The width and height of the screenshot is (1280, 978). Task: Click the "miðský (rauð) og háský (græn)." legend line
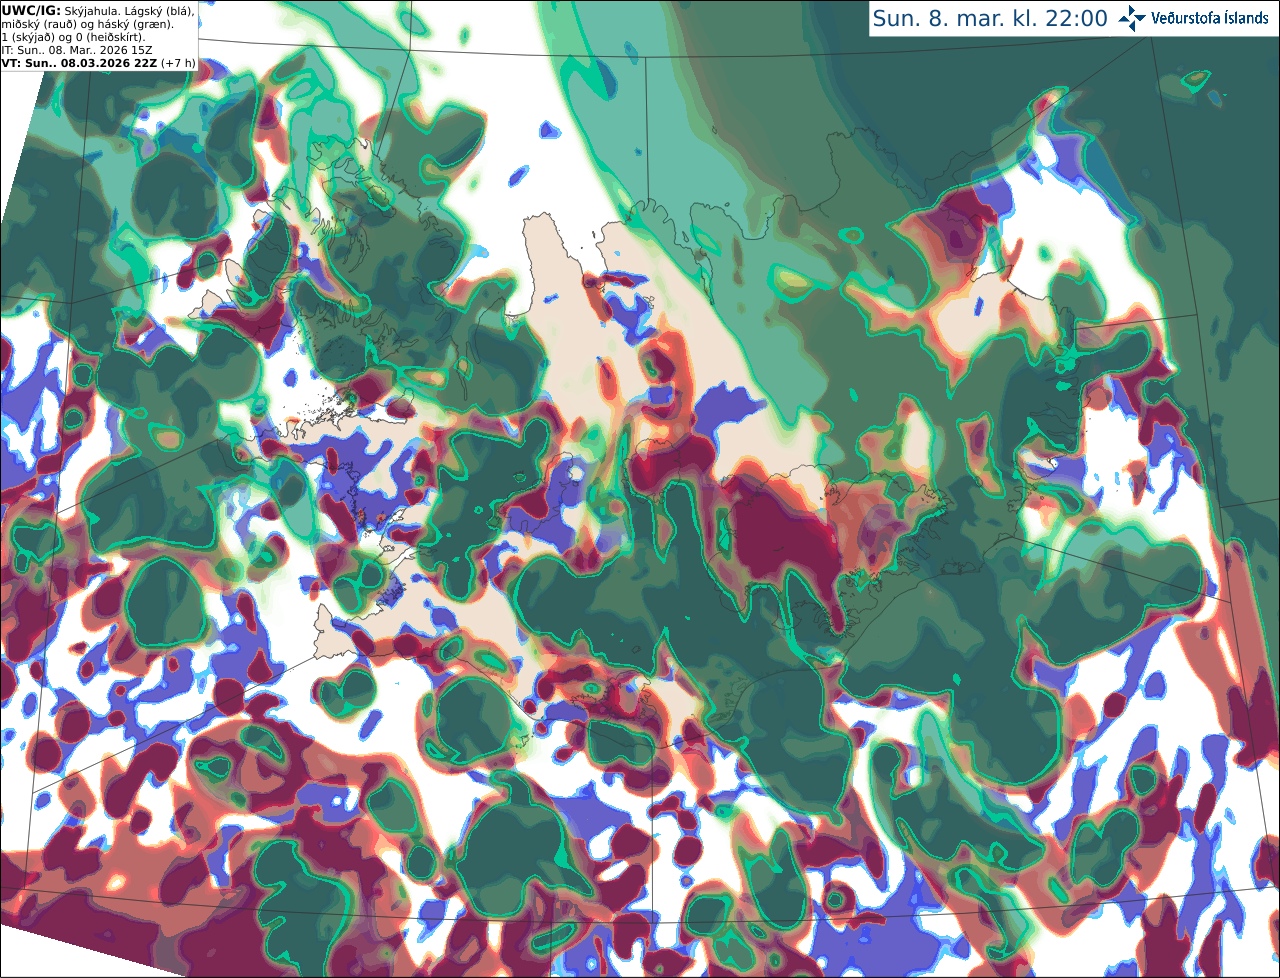tap(87, 23)
